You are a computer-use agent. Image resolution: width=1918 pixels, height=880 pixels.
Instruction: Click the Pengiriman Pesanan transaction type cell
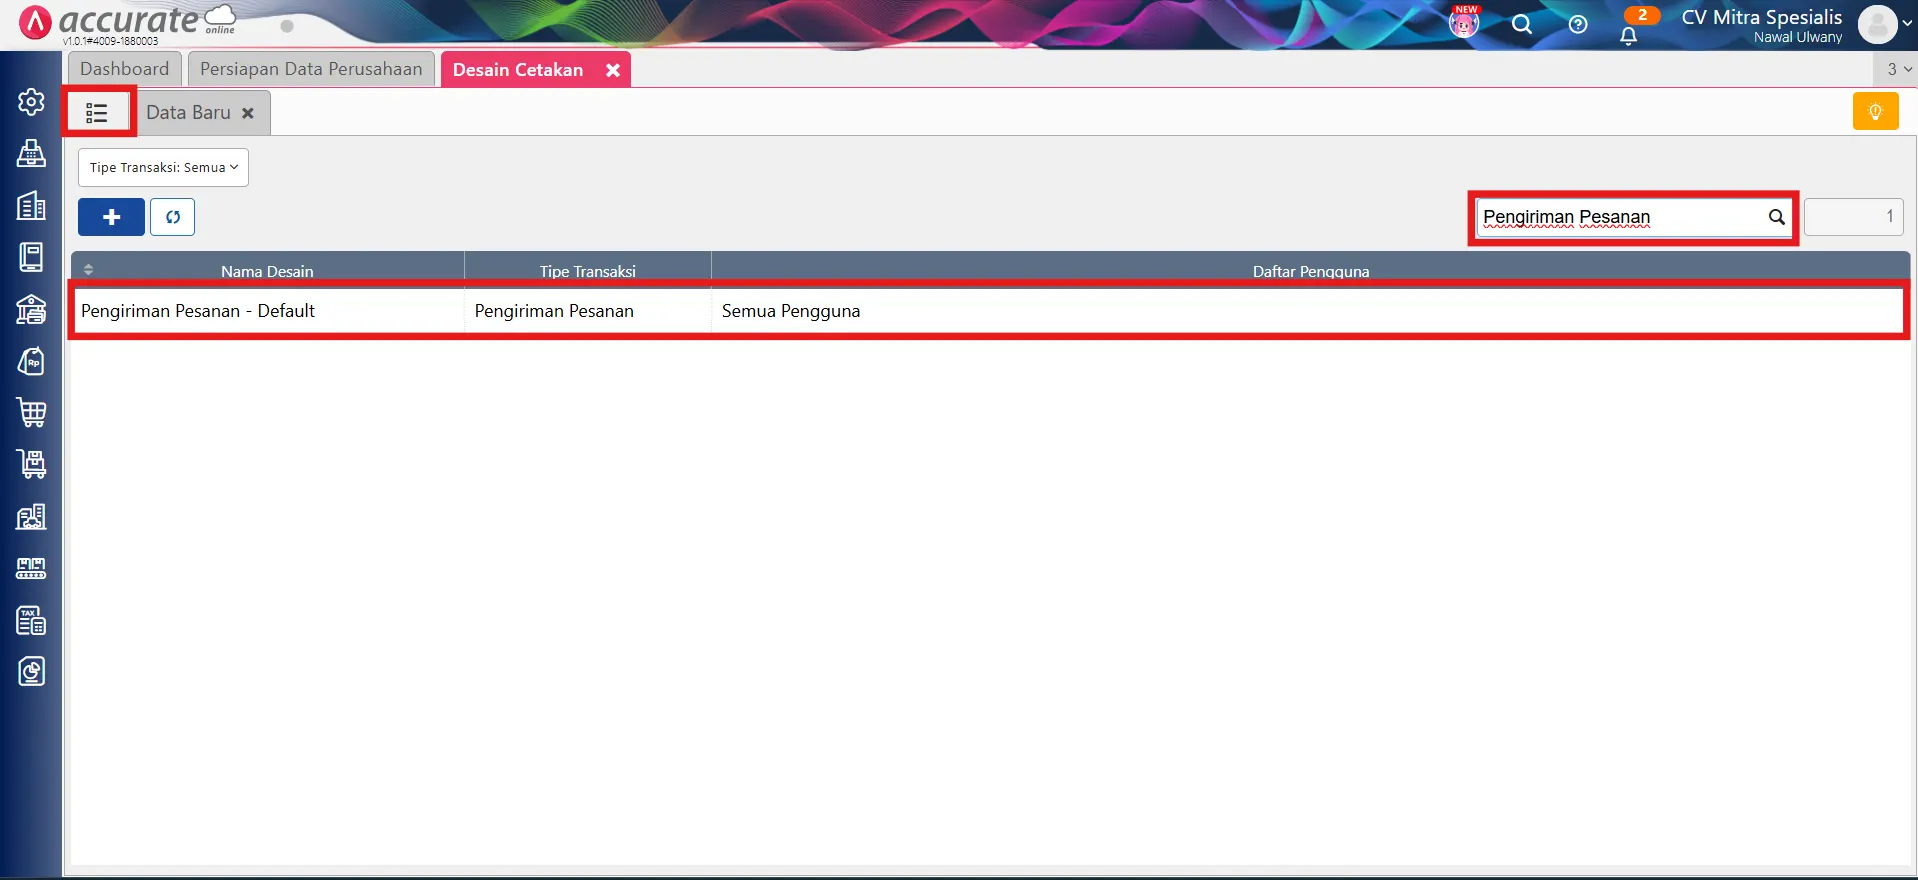click(588, 311)
